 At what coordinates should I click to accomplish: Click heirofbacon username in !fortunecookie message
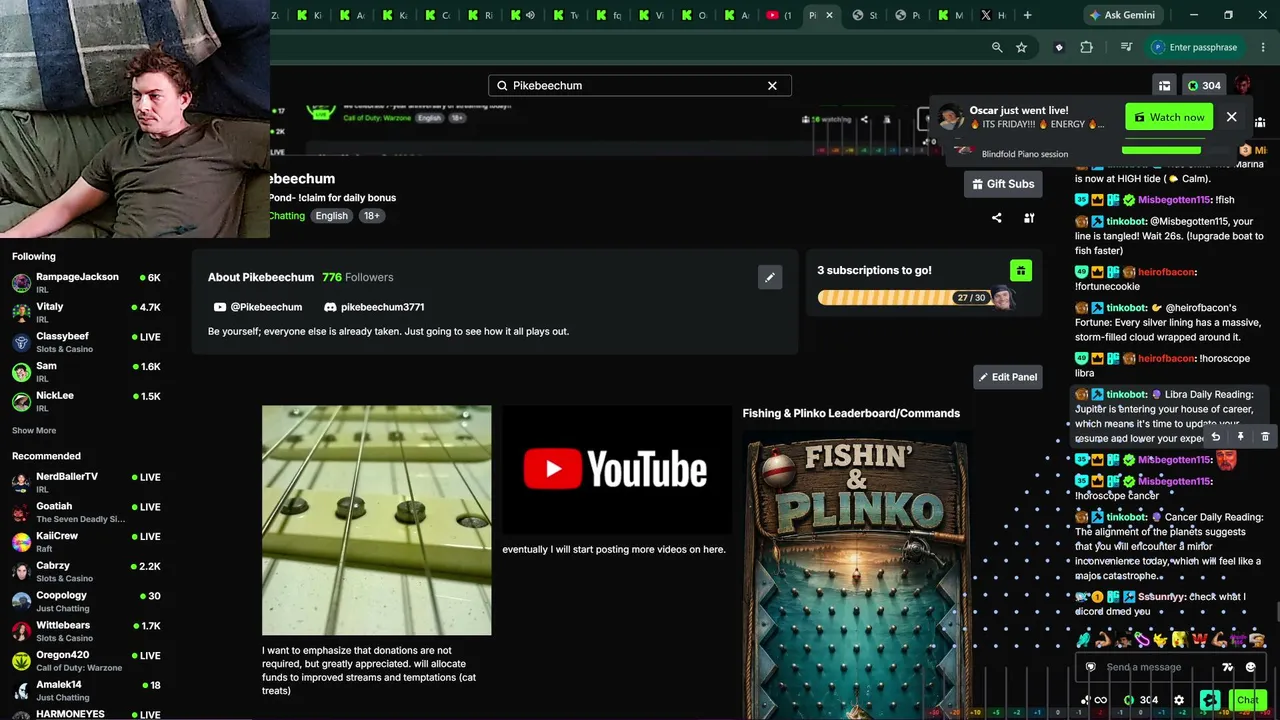(1166, 272)
